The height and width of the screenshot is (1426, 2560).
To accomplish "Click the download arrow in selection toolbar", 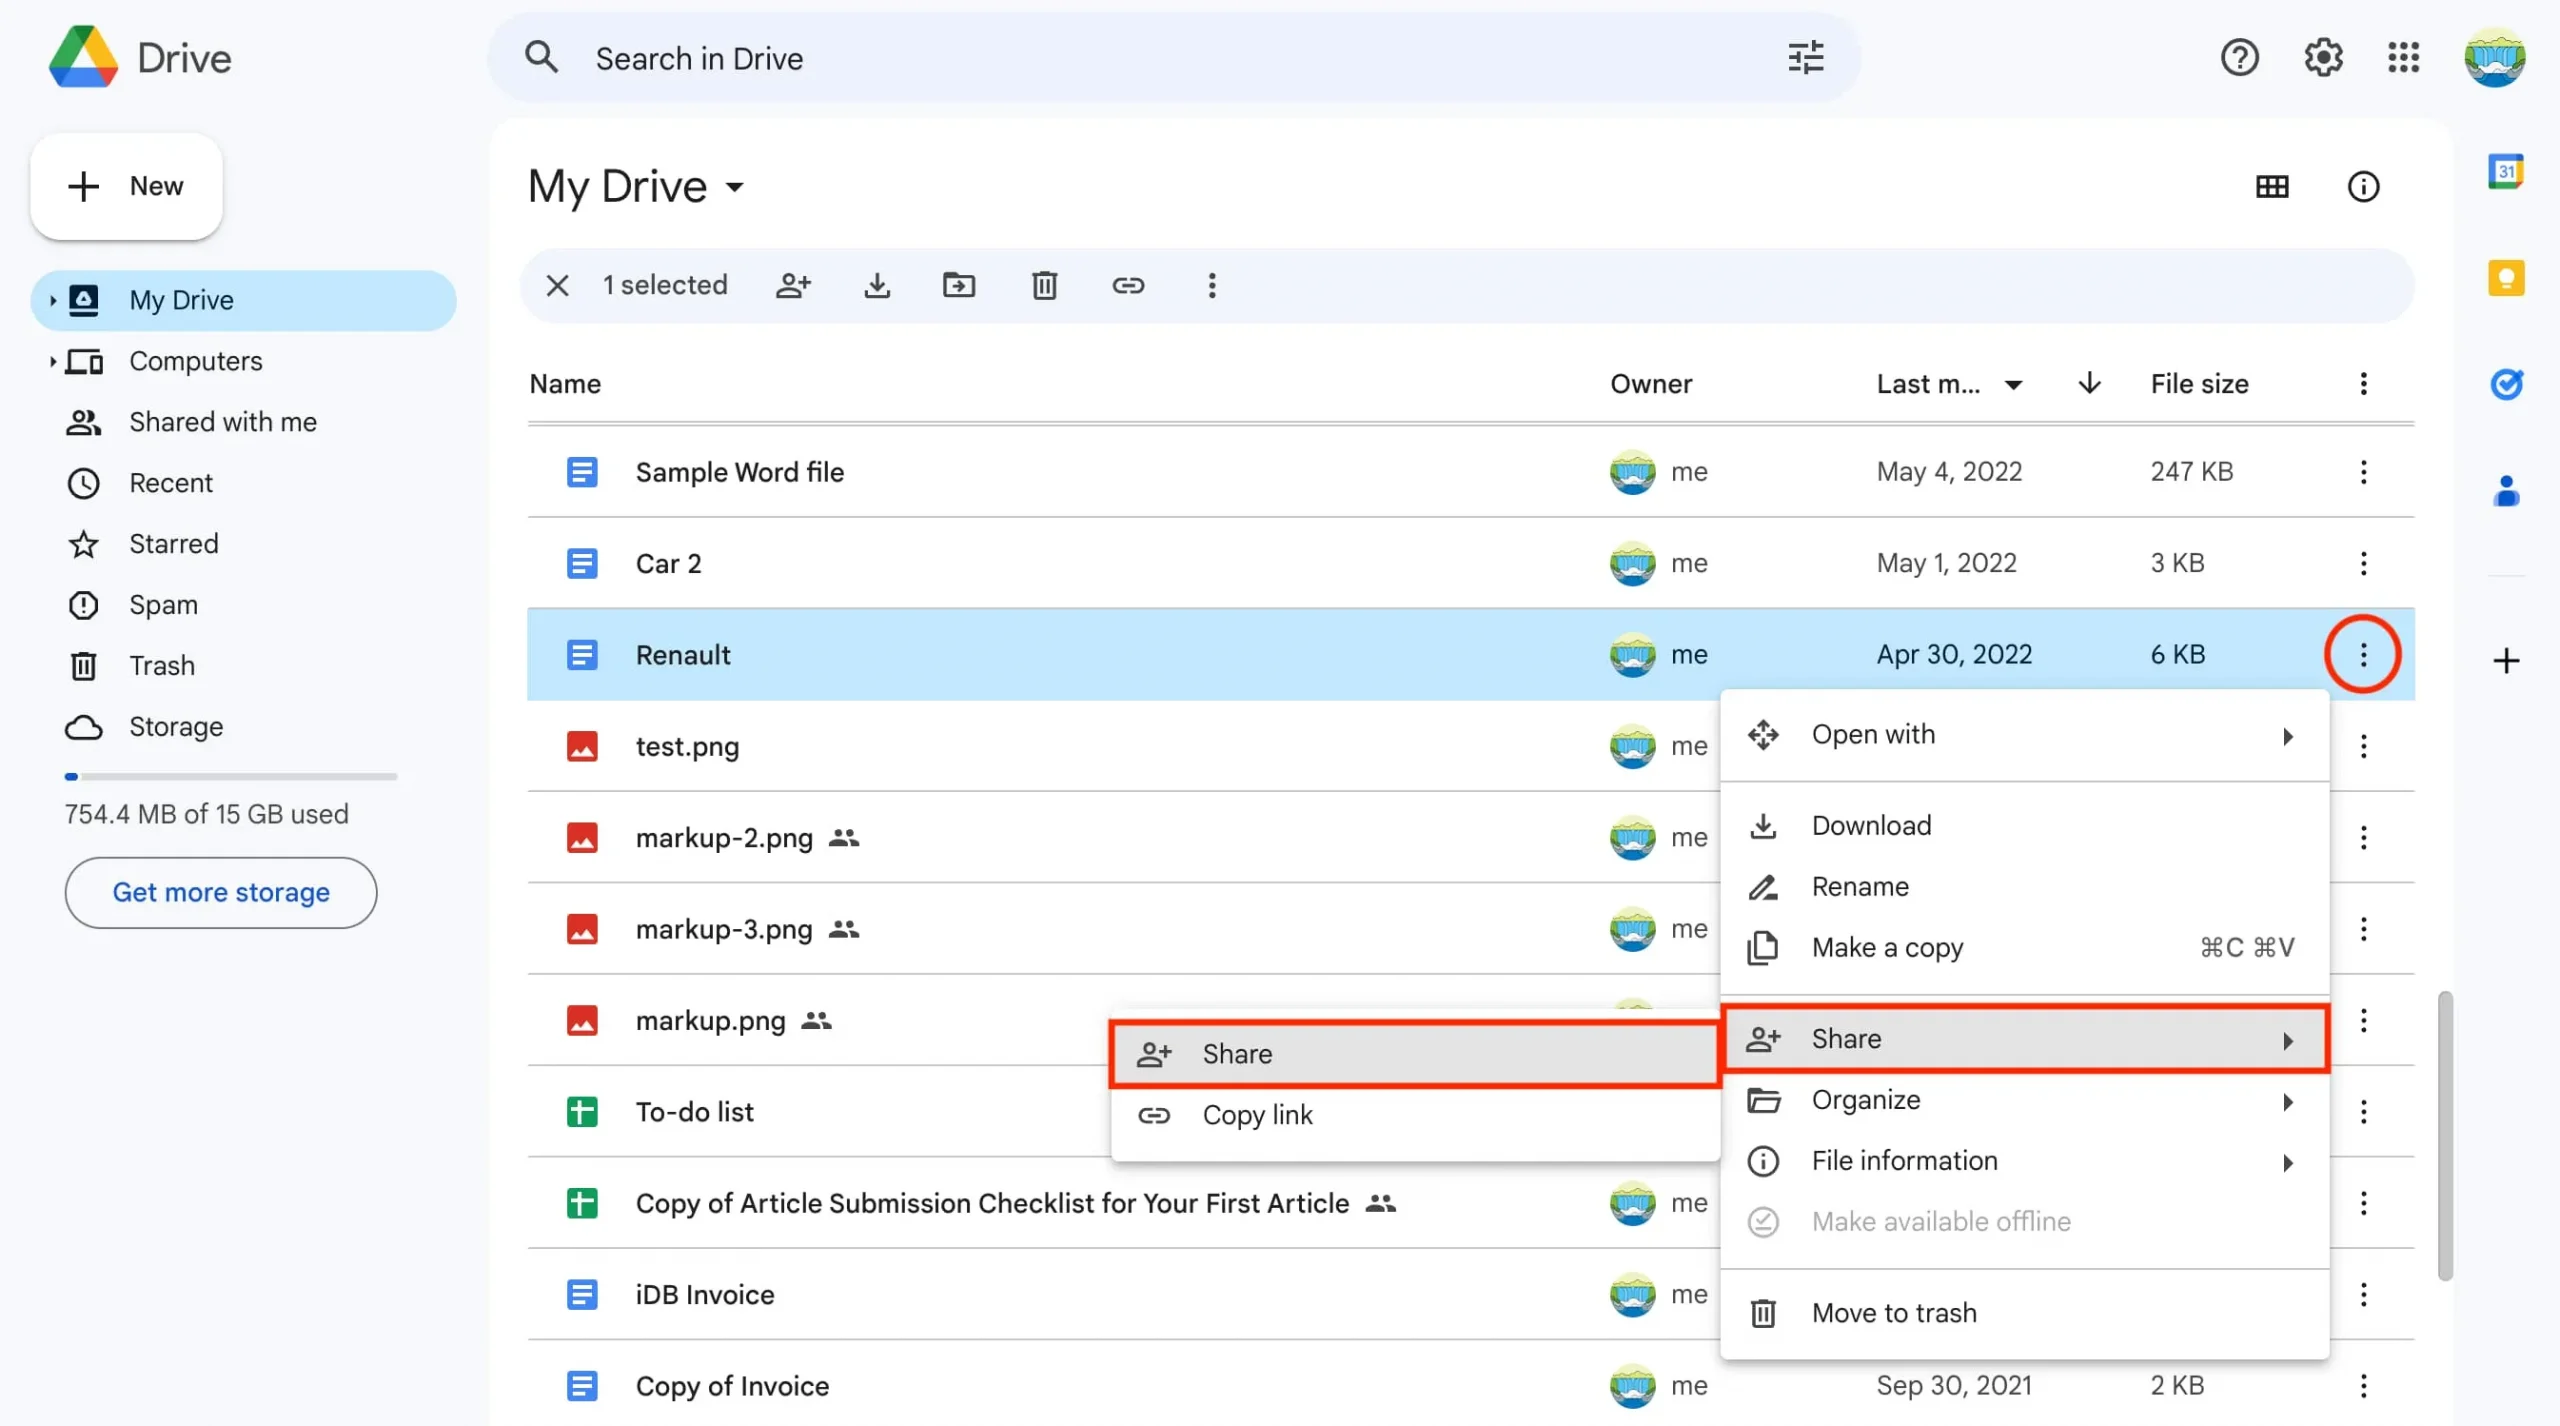I will (876, 284).
